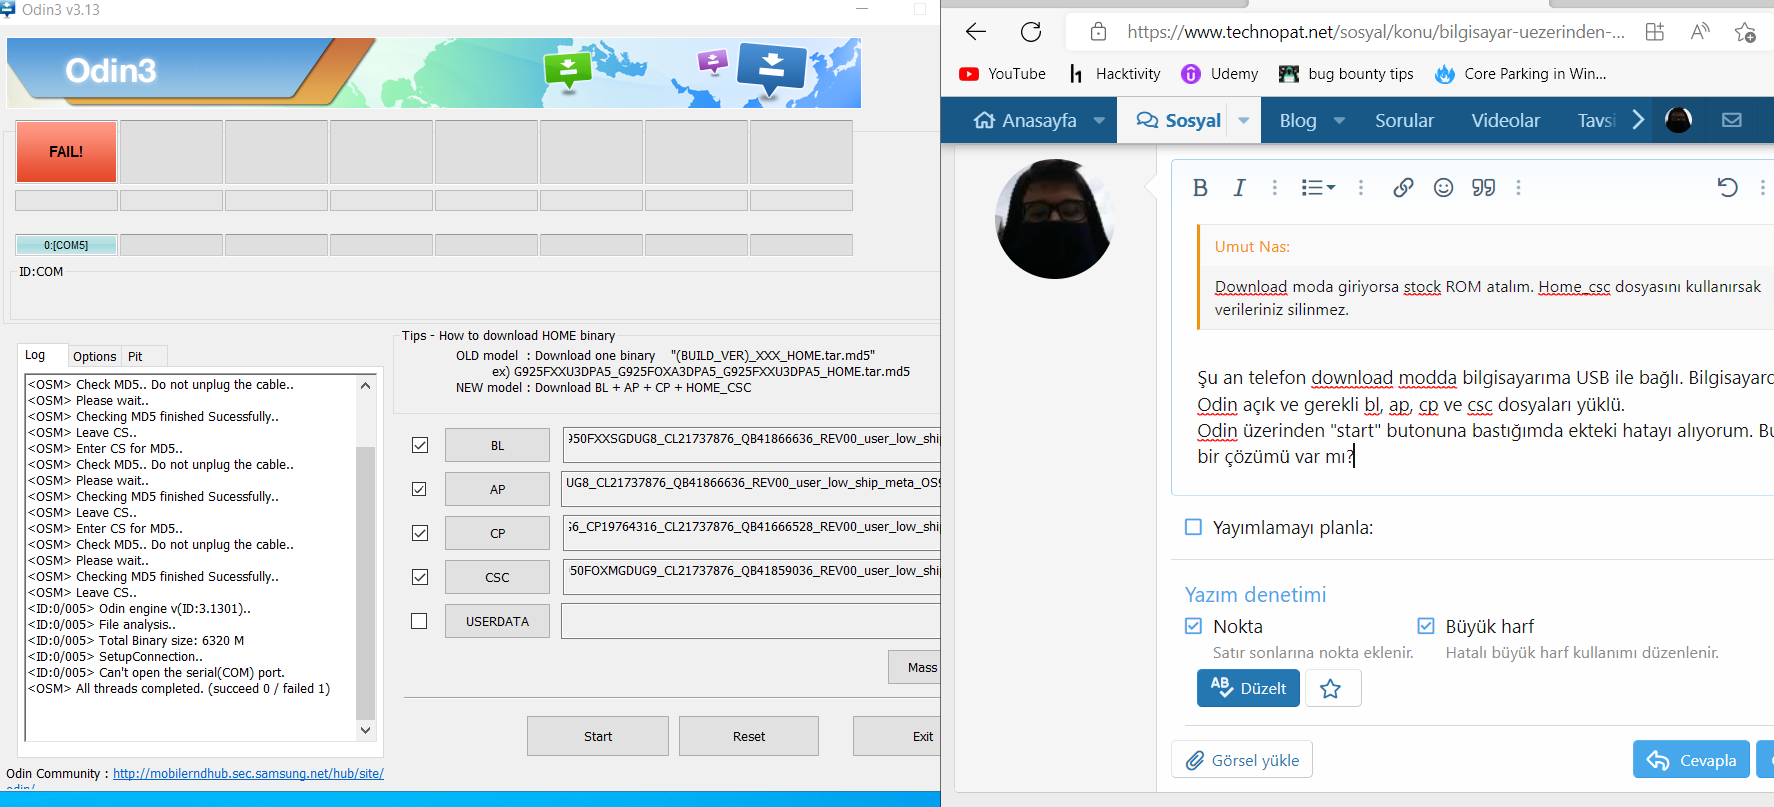Click the Reset button in Odin

point(749,736)
